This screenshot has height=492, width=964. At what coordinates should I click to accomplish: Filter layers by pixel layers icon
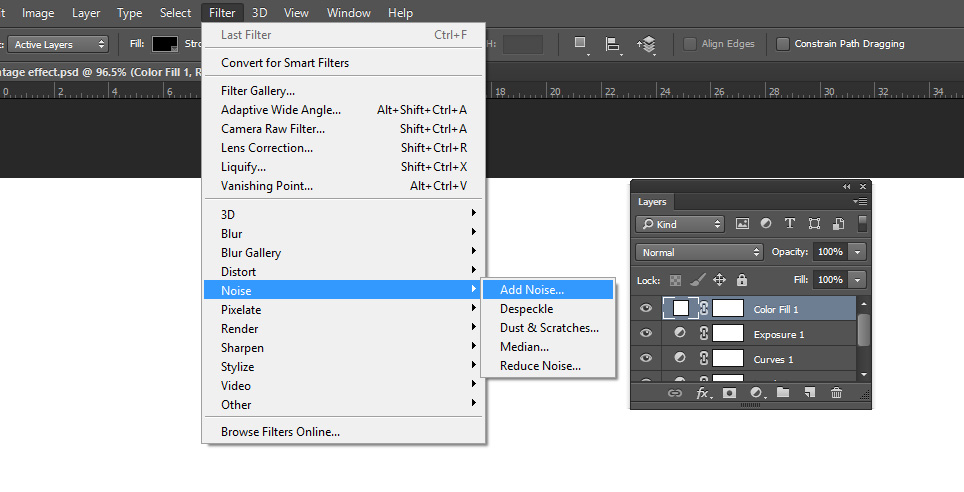pos(742,224)
